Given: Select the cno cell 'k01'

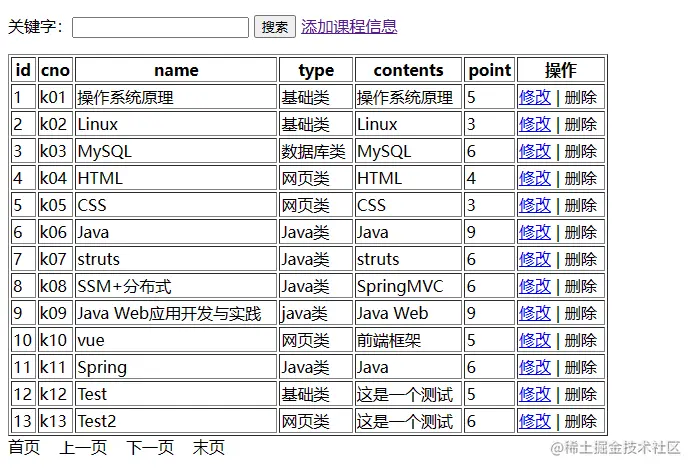Looking at the screenshot, I should [55, 97].
